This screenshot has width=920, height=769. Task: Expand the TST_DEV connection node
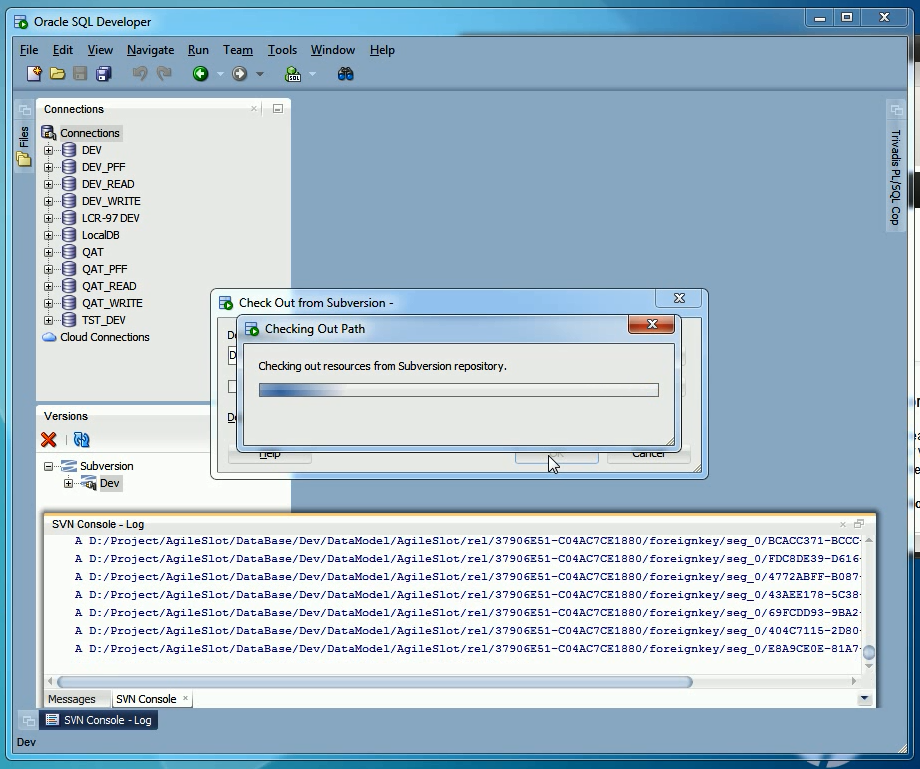click(49, 320)
